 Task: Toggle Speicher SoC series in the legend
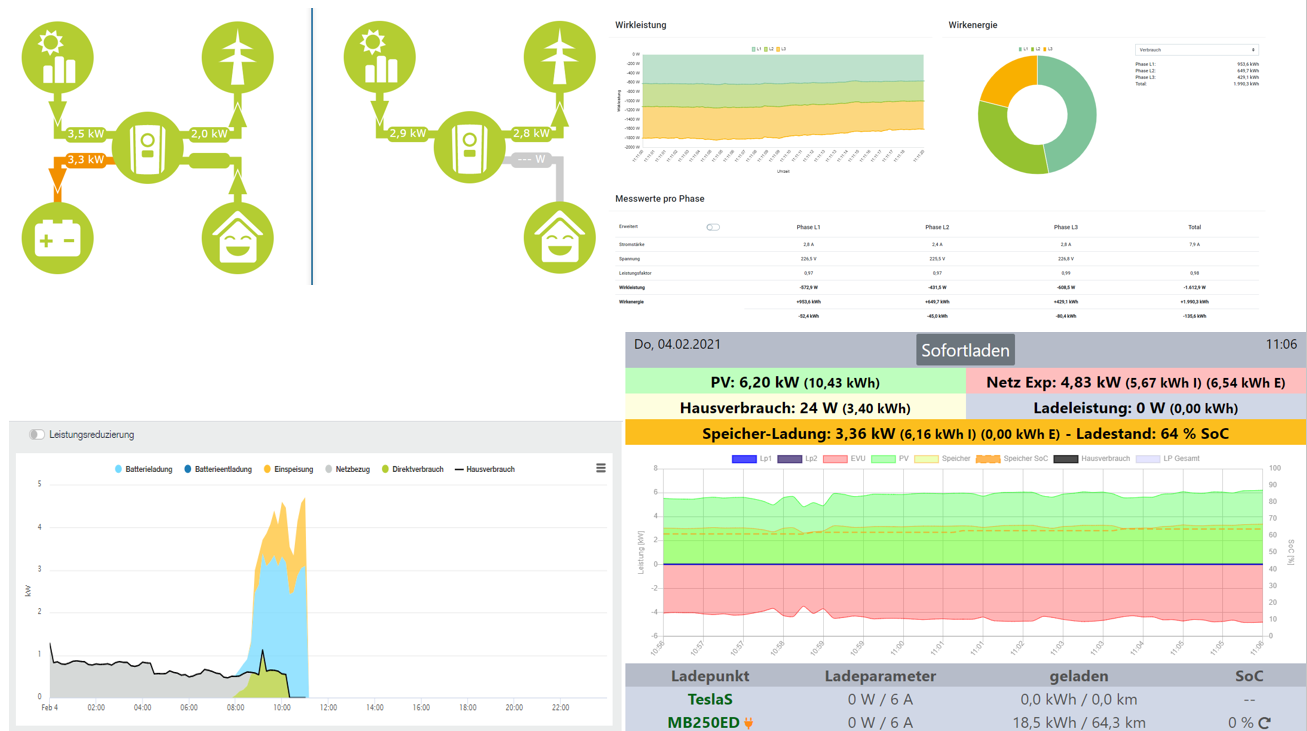click(1011, 459)
